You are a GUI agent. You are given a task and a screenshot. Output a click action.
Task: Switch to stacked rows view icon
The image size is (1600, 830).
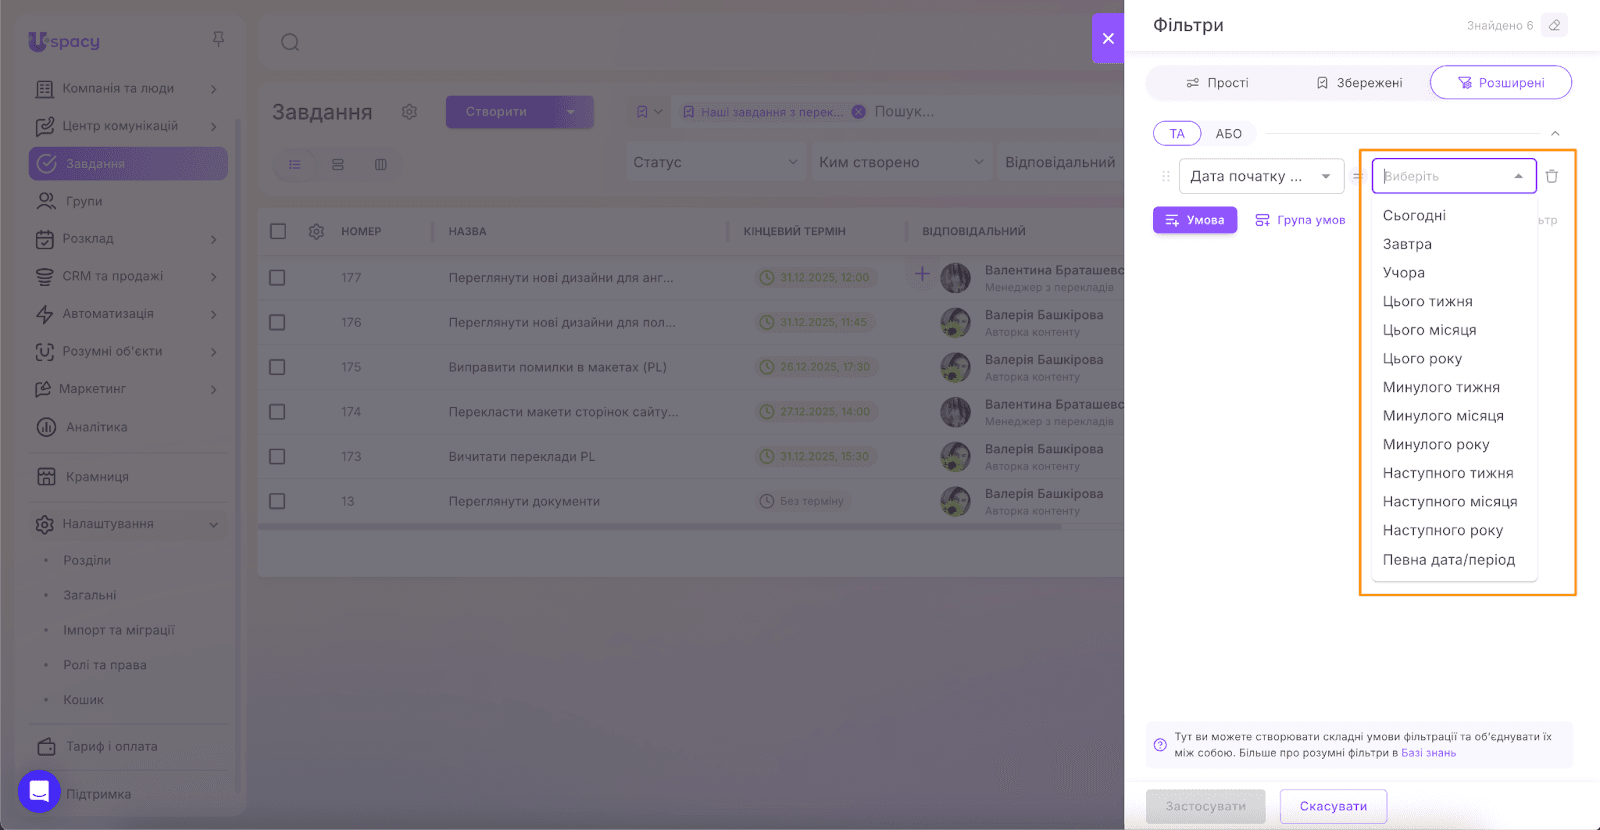(x=338, y=164)
